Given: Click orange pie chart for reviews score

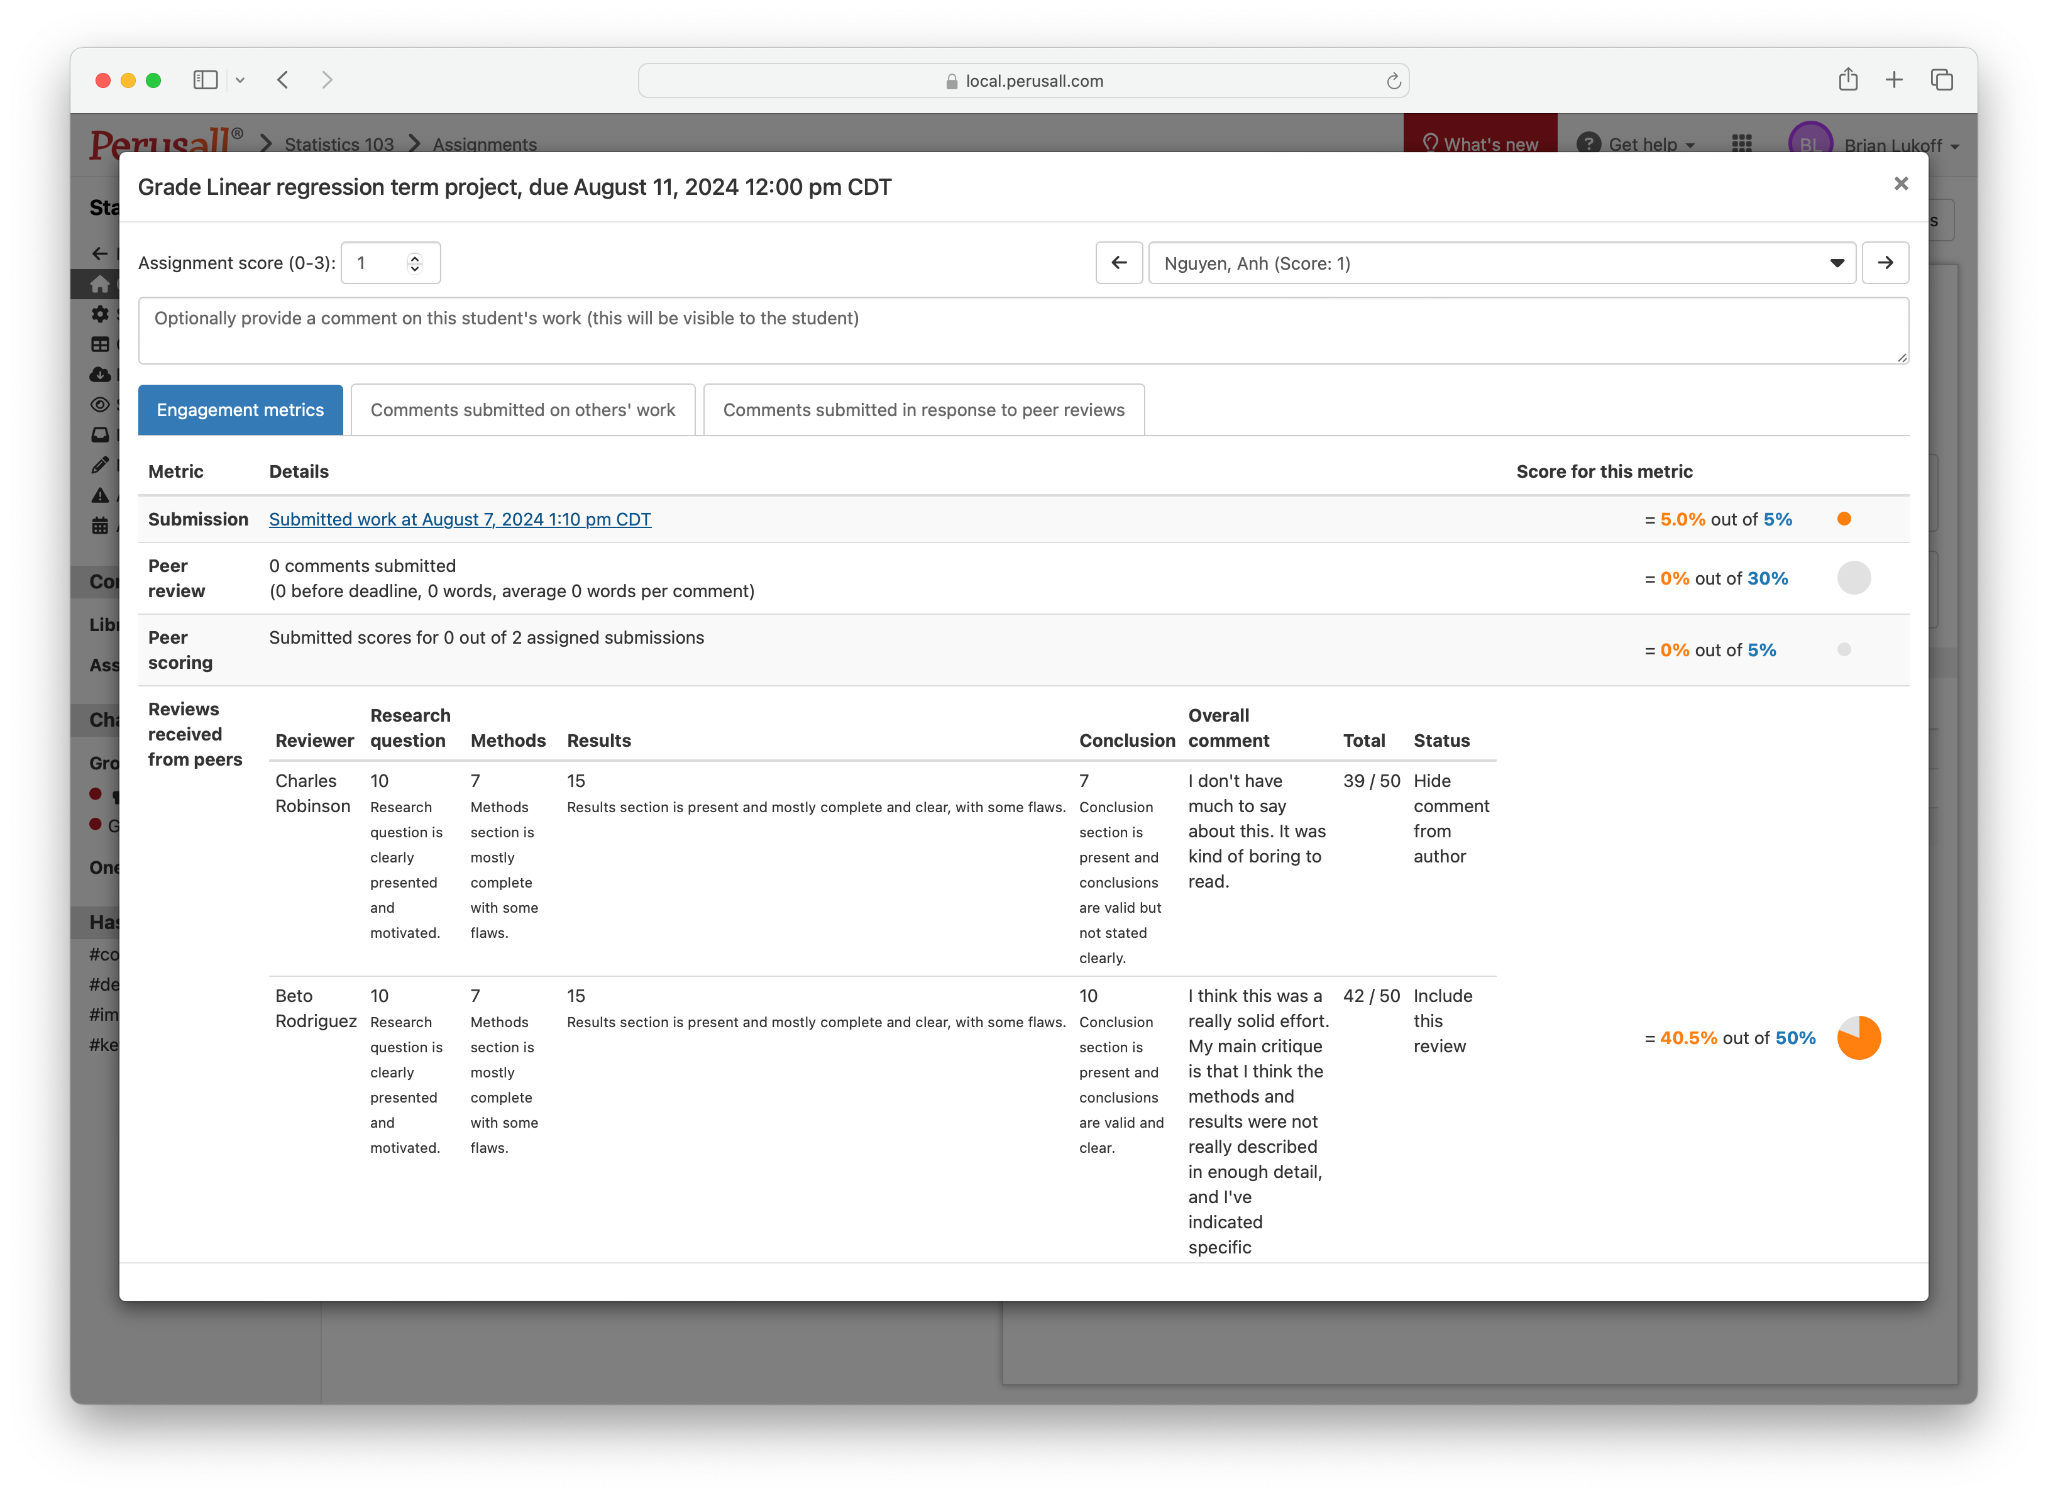Looking at the screenshot, I should click(x=1858, y=1038).
